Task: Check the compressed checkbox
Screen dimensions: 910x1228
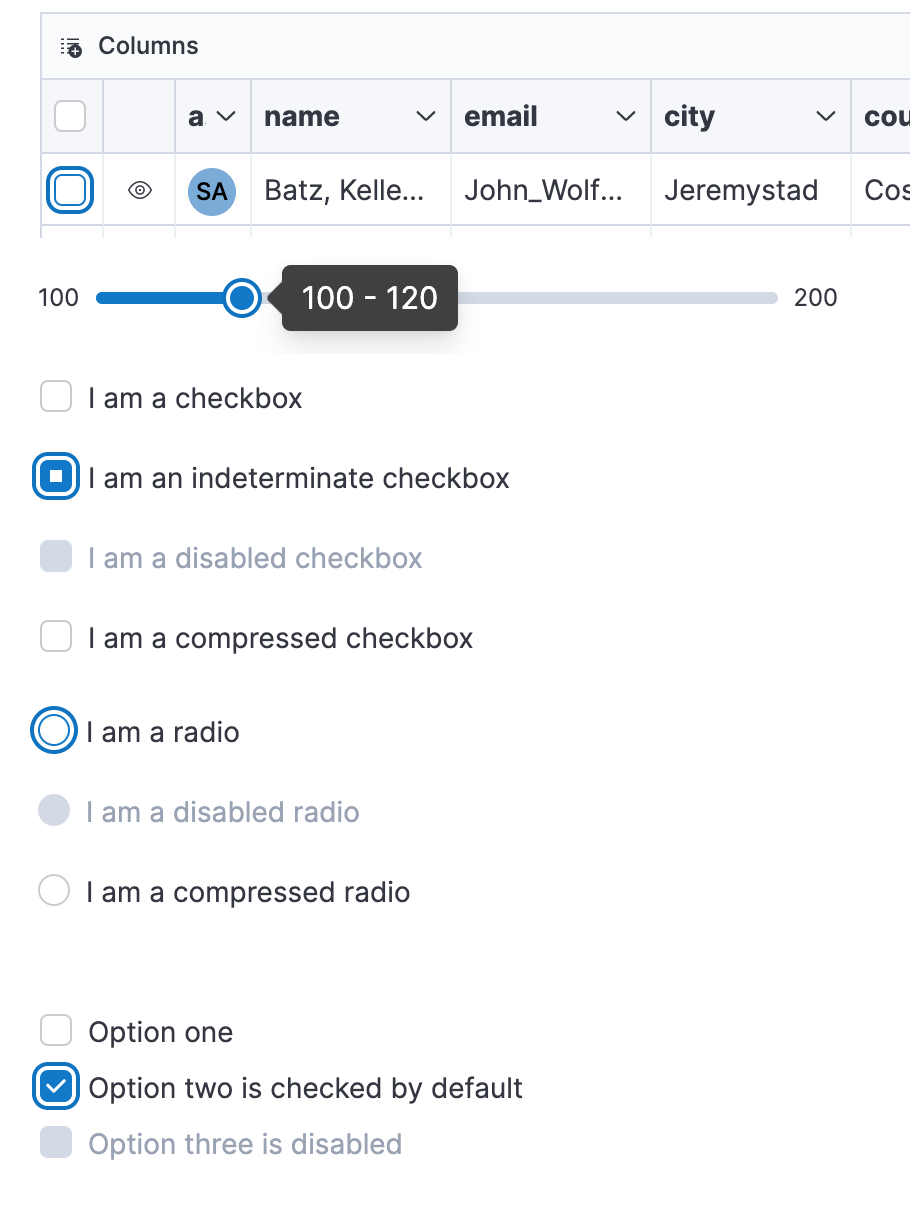Action: [x=56, y=636]
